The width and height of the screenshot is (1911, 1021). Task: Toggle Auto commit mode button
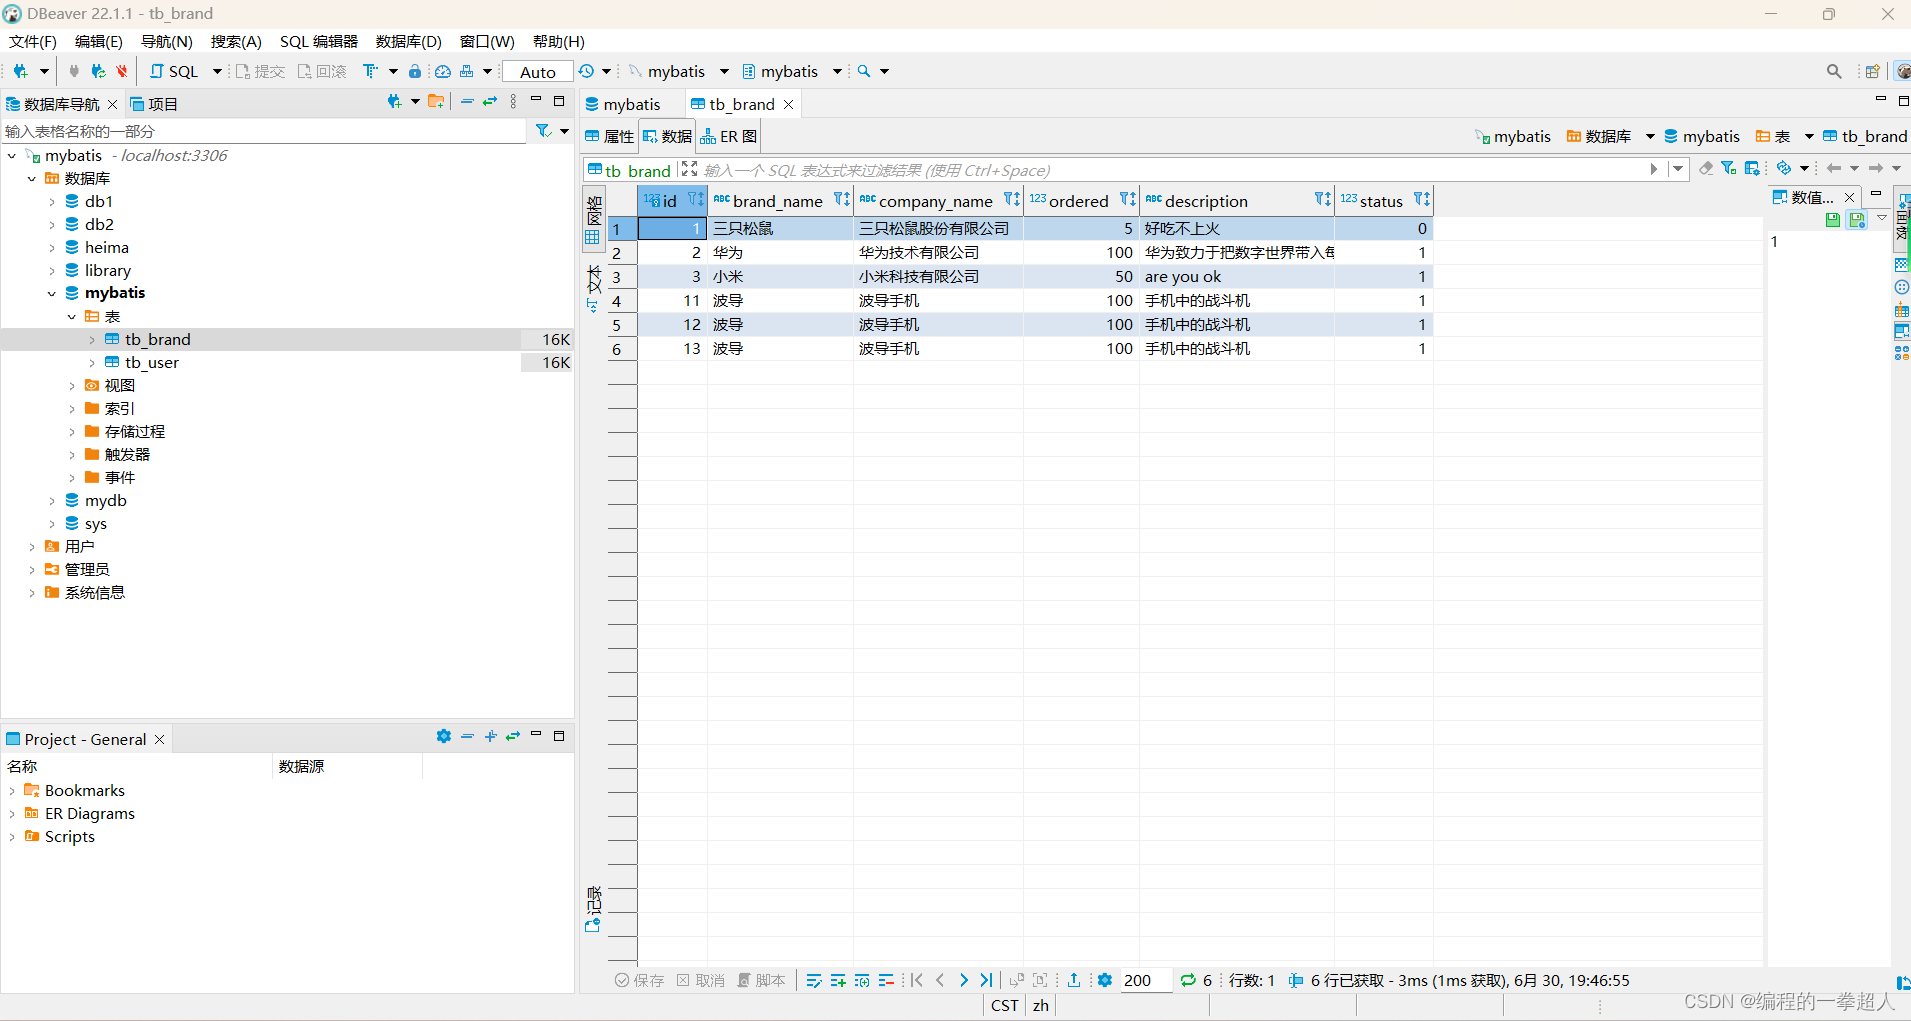tap(538, 72)
